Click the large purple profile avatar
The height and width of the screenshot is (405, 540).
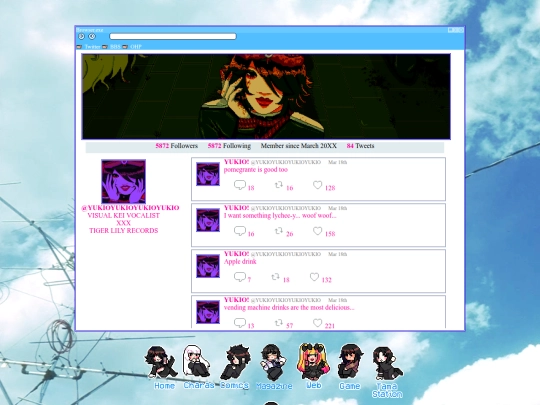124,181
